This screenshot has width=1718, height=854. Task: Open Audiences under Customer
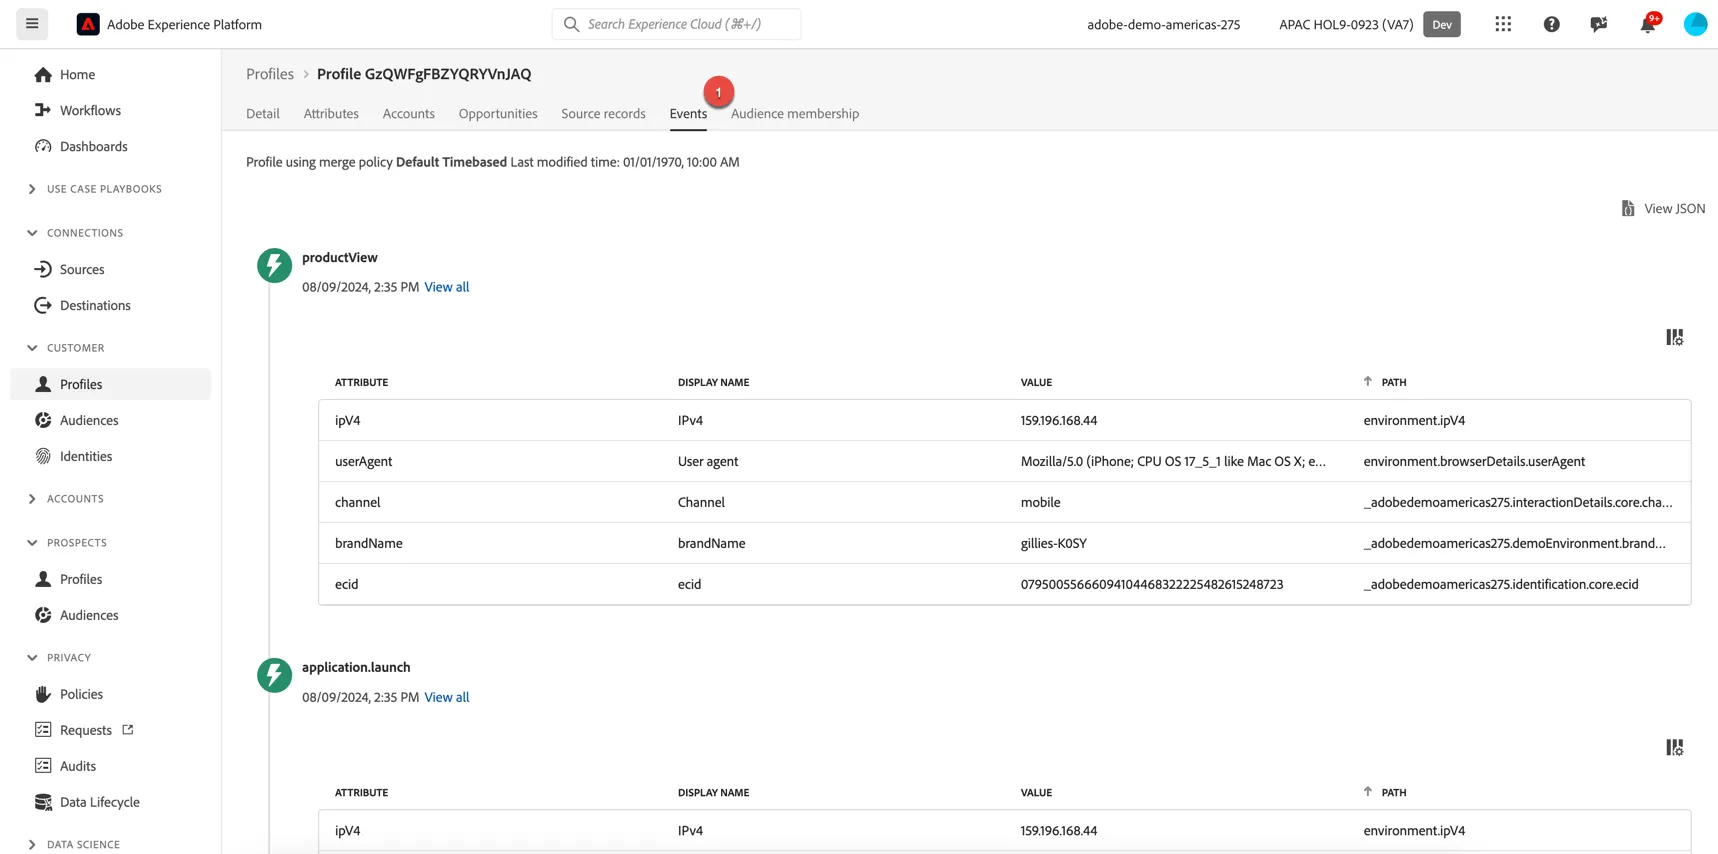tap(89, 420)
